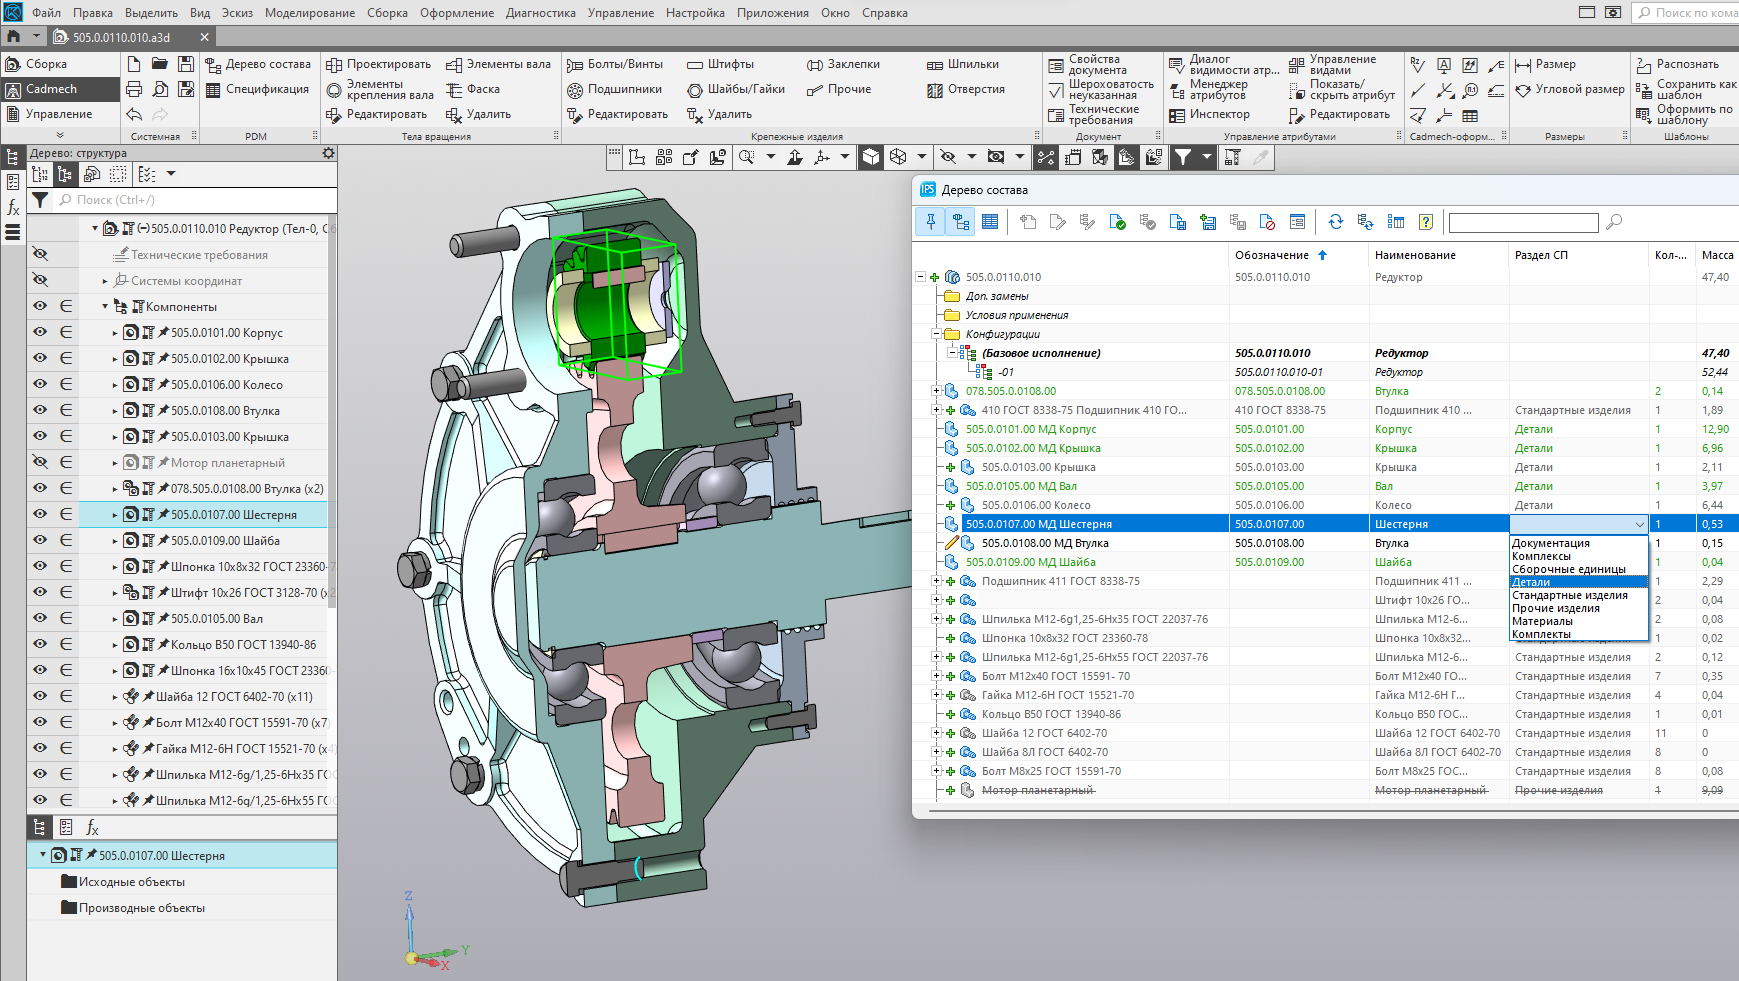Viewport: 1739px width, 981px height.
Task: Click the pin icon in Дерево состава toolbar
Action: [x=930, y=222]
